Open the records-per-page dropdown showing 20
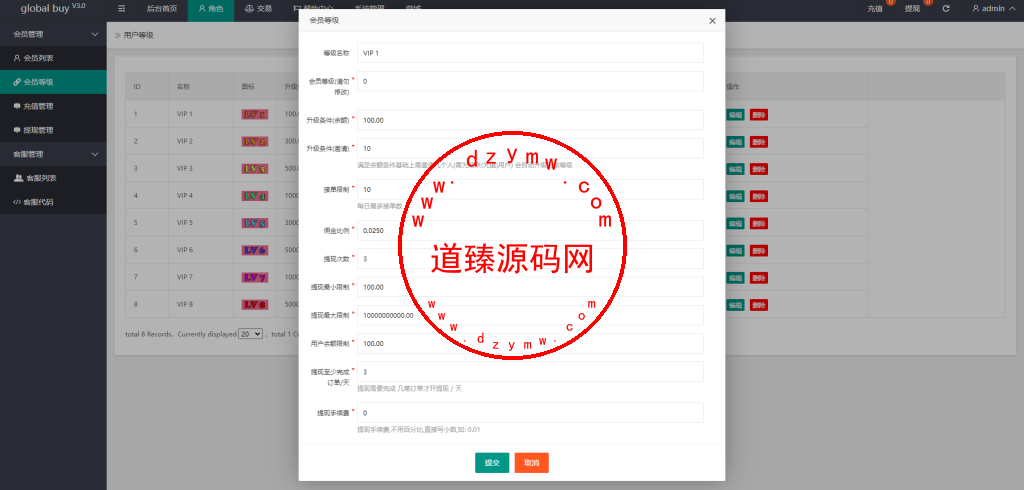 point(250,334)
